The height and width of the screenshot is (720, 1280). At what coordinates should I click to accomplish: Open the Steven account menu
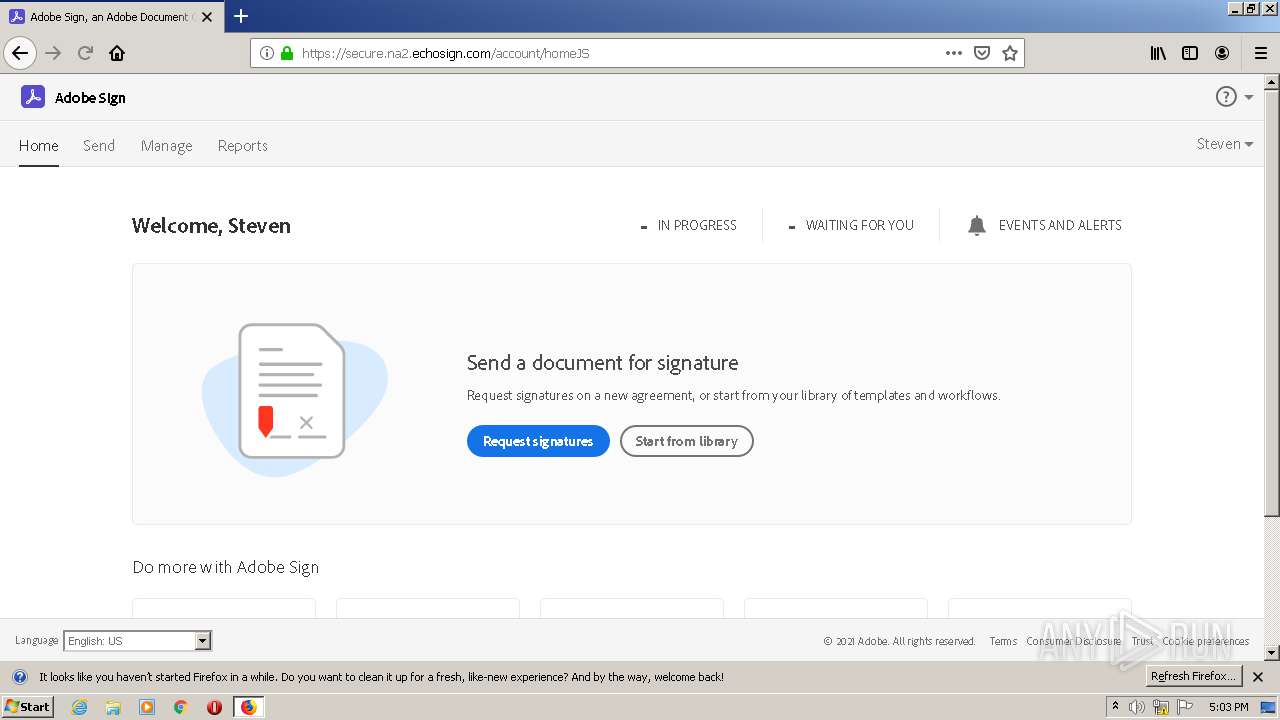(x=1224, y=144)
